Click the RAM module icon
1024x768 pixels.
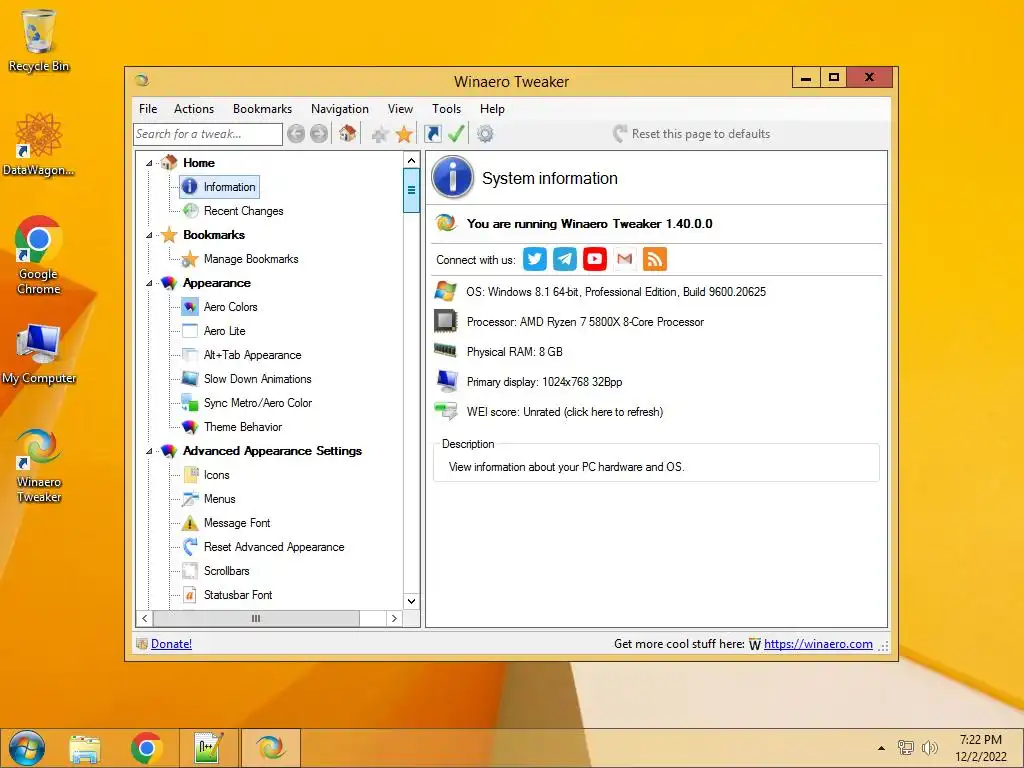(445, 351)
